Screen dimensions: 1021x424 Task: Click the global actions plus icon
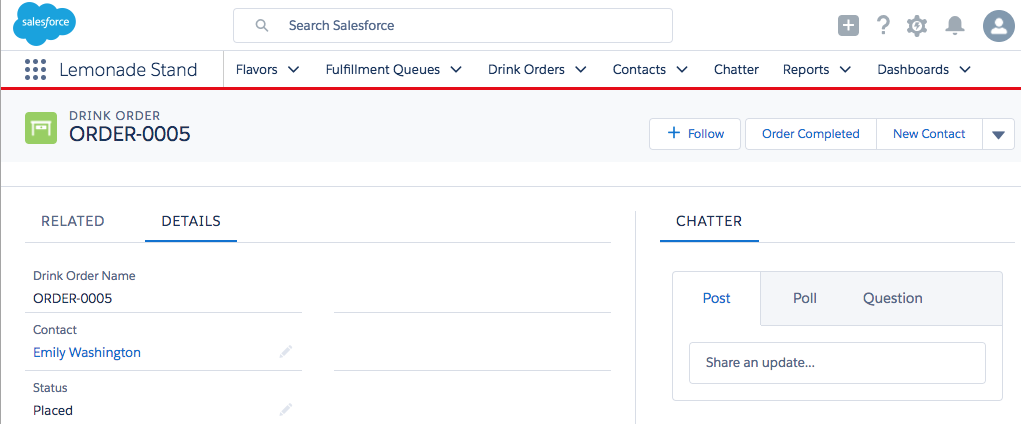(848, 26)
